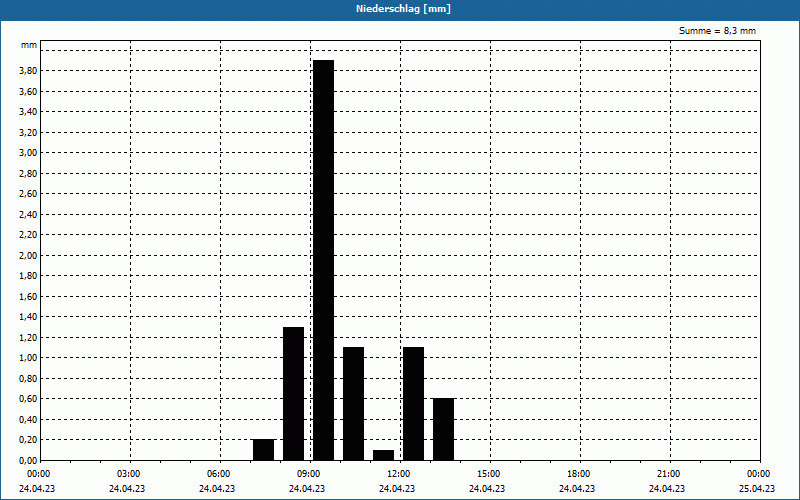Click the mm unit label of the y-axis

29,45
